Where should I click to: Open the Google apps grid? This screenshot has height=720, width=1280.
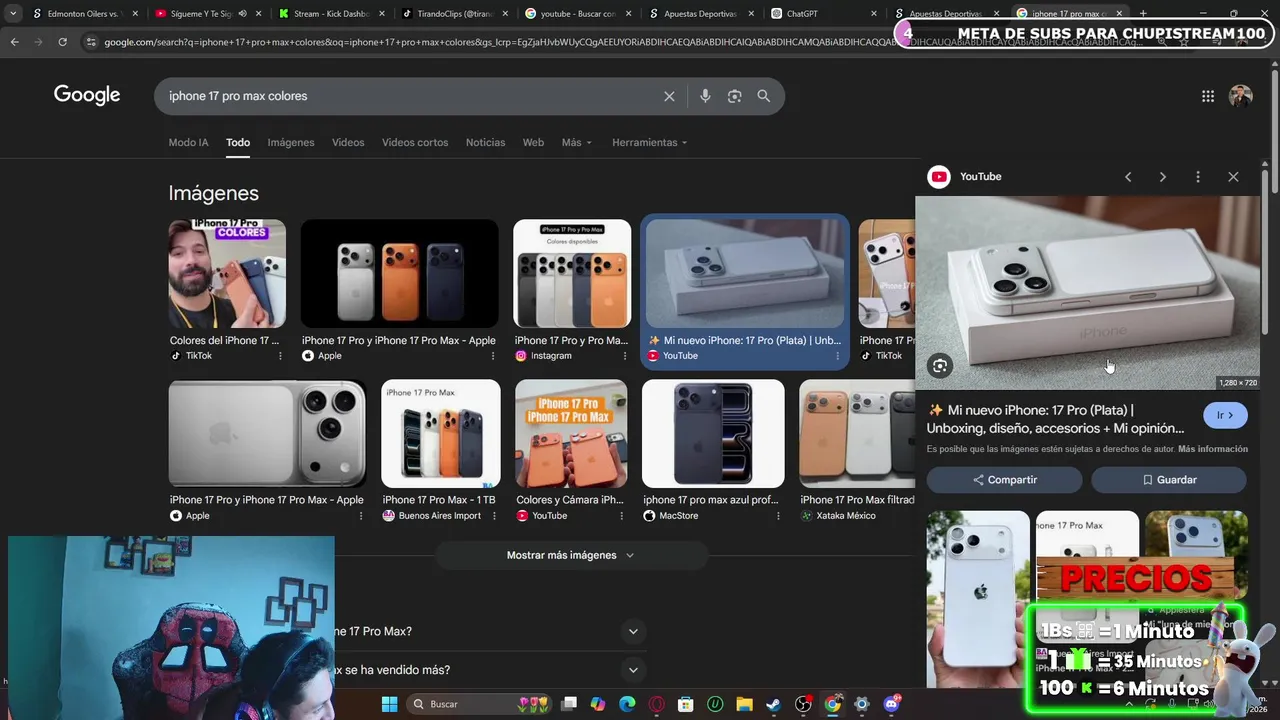tap(1208, 96)
